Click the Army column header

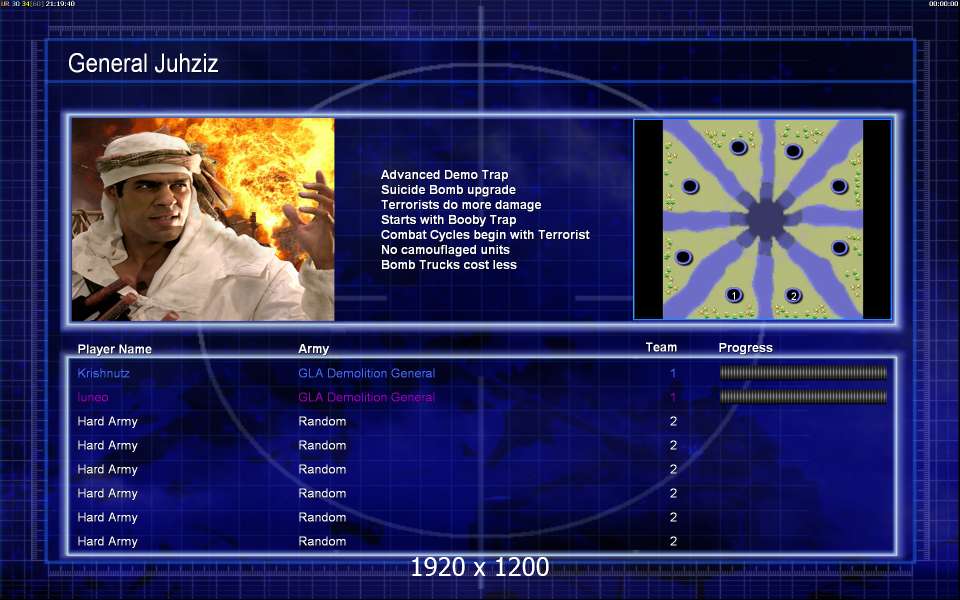pos(313,349)
